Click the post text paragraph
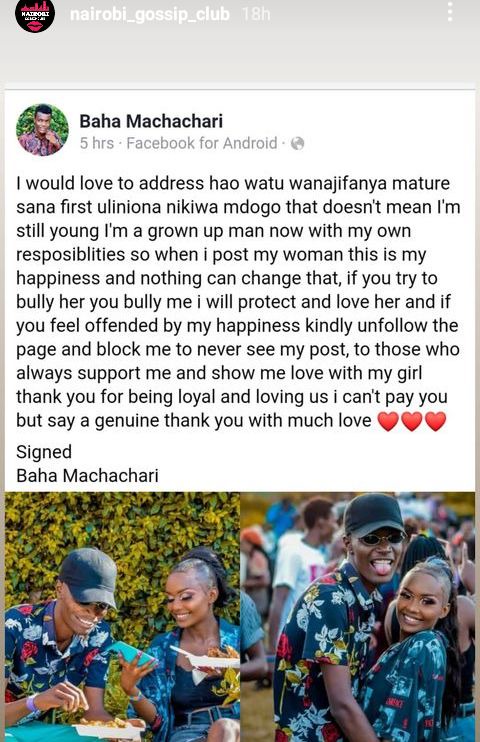Viewport: 480px width, 742px height. tap(238, 302)
